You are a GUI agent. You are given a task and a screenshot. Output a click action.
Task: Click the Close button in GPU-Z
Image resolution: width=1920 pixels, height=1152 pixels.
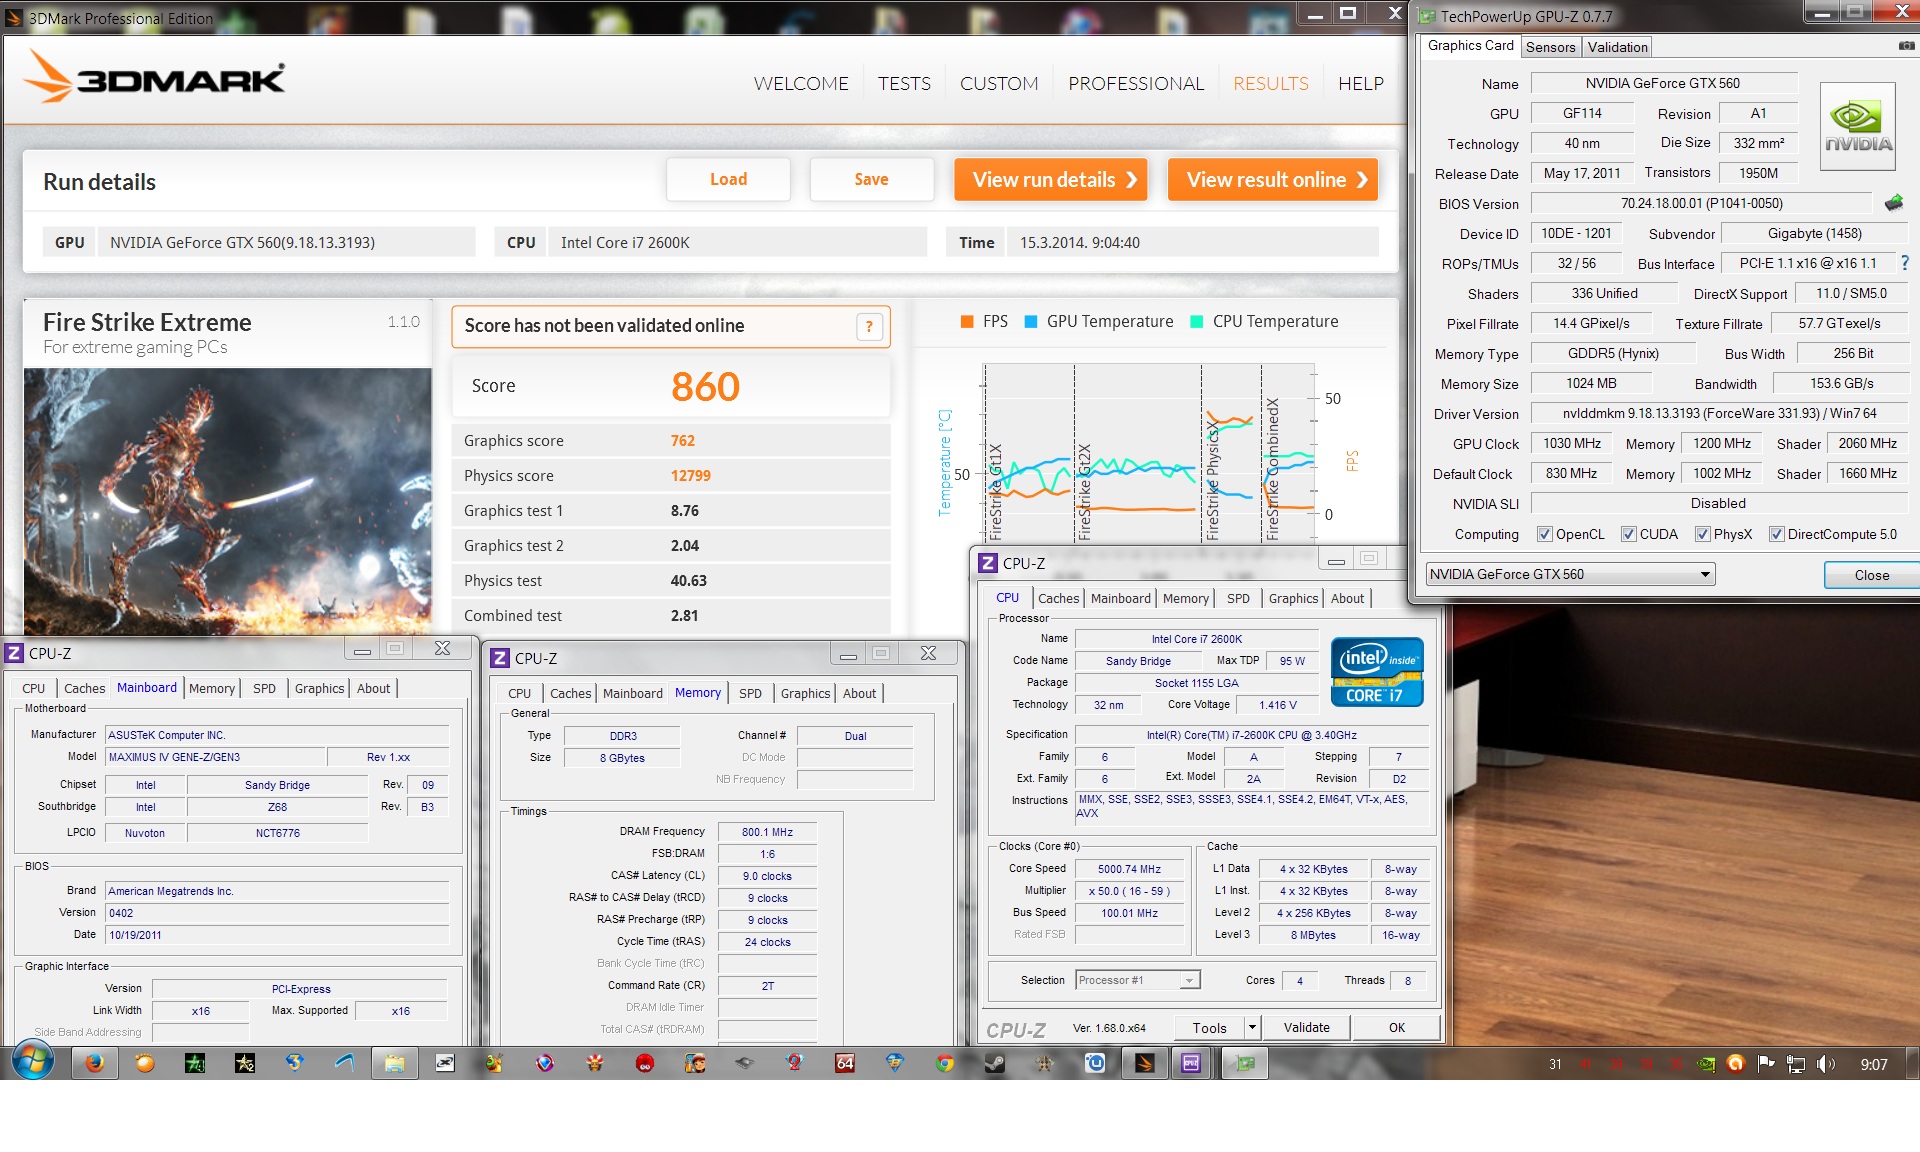point(1871,575)
